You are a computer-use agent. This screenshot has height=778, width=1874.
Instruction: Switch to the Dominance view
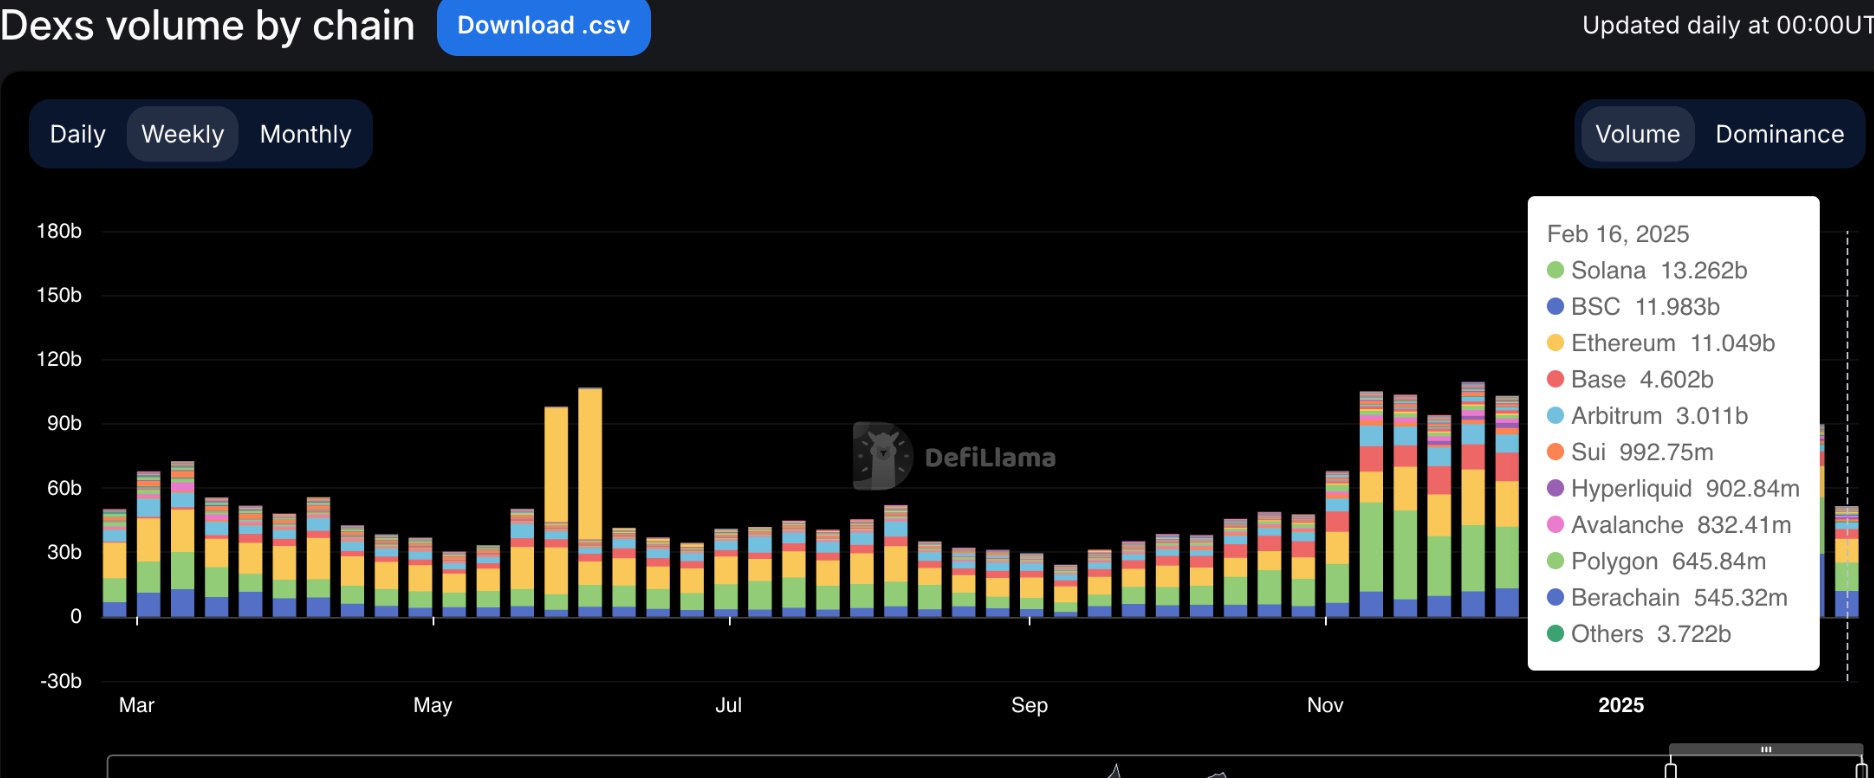coord(1779,134)
